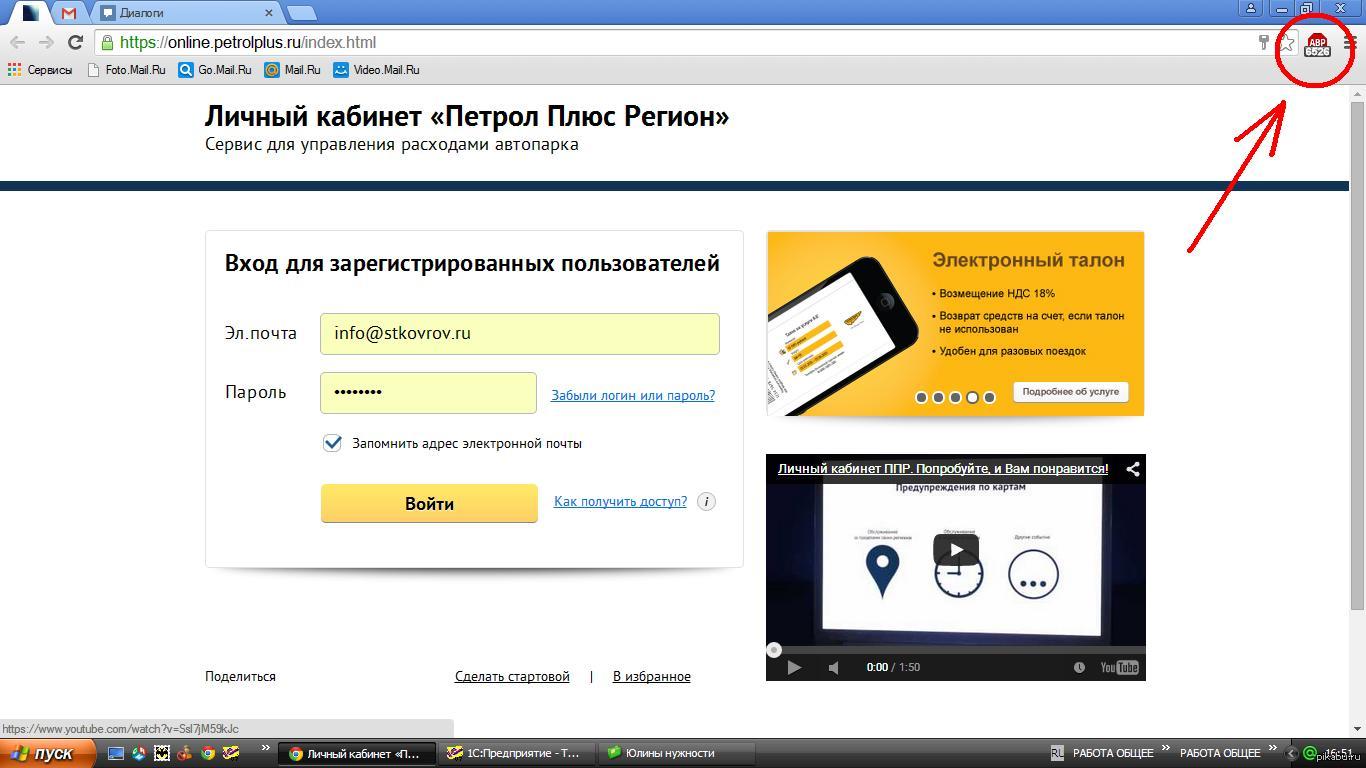Click the Adblock Plus extension icon
The width and height of the screenshot is (1366, 768).
[1317, 45]
